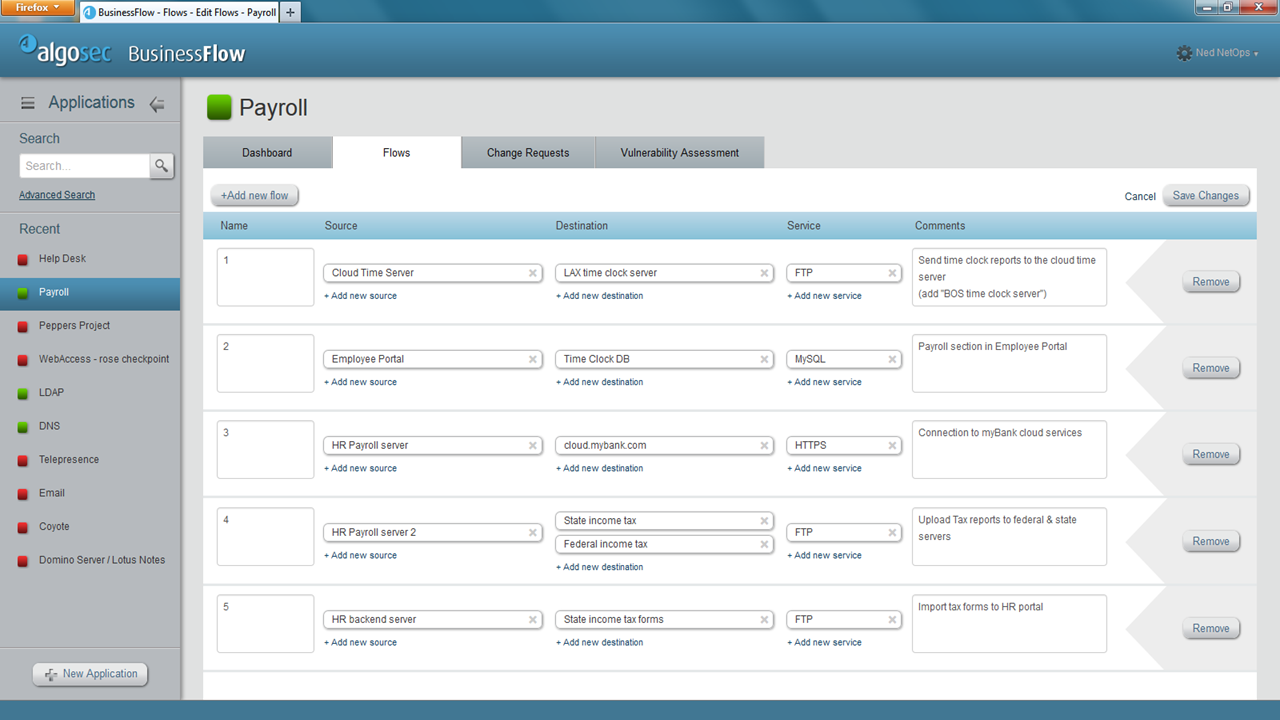Remove State income tax forms destination

click(764, 620)
